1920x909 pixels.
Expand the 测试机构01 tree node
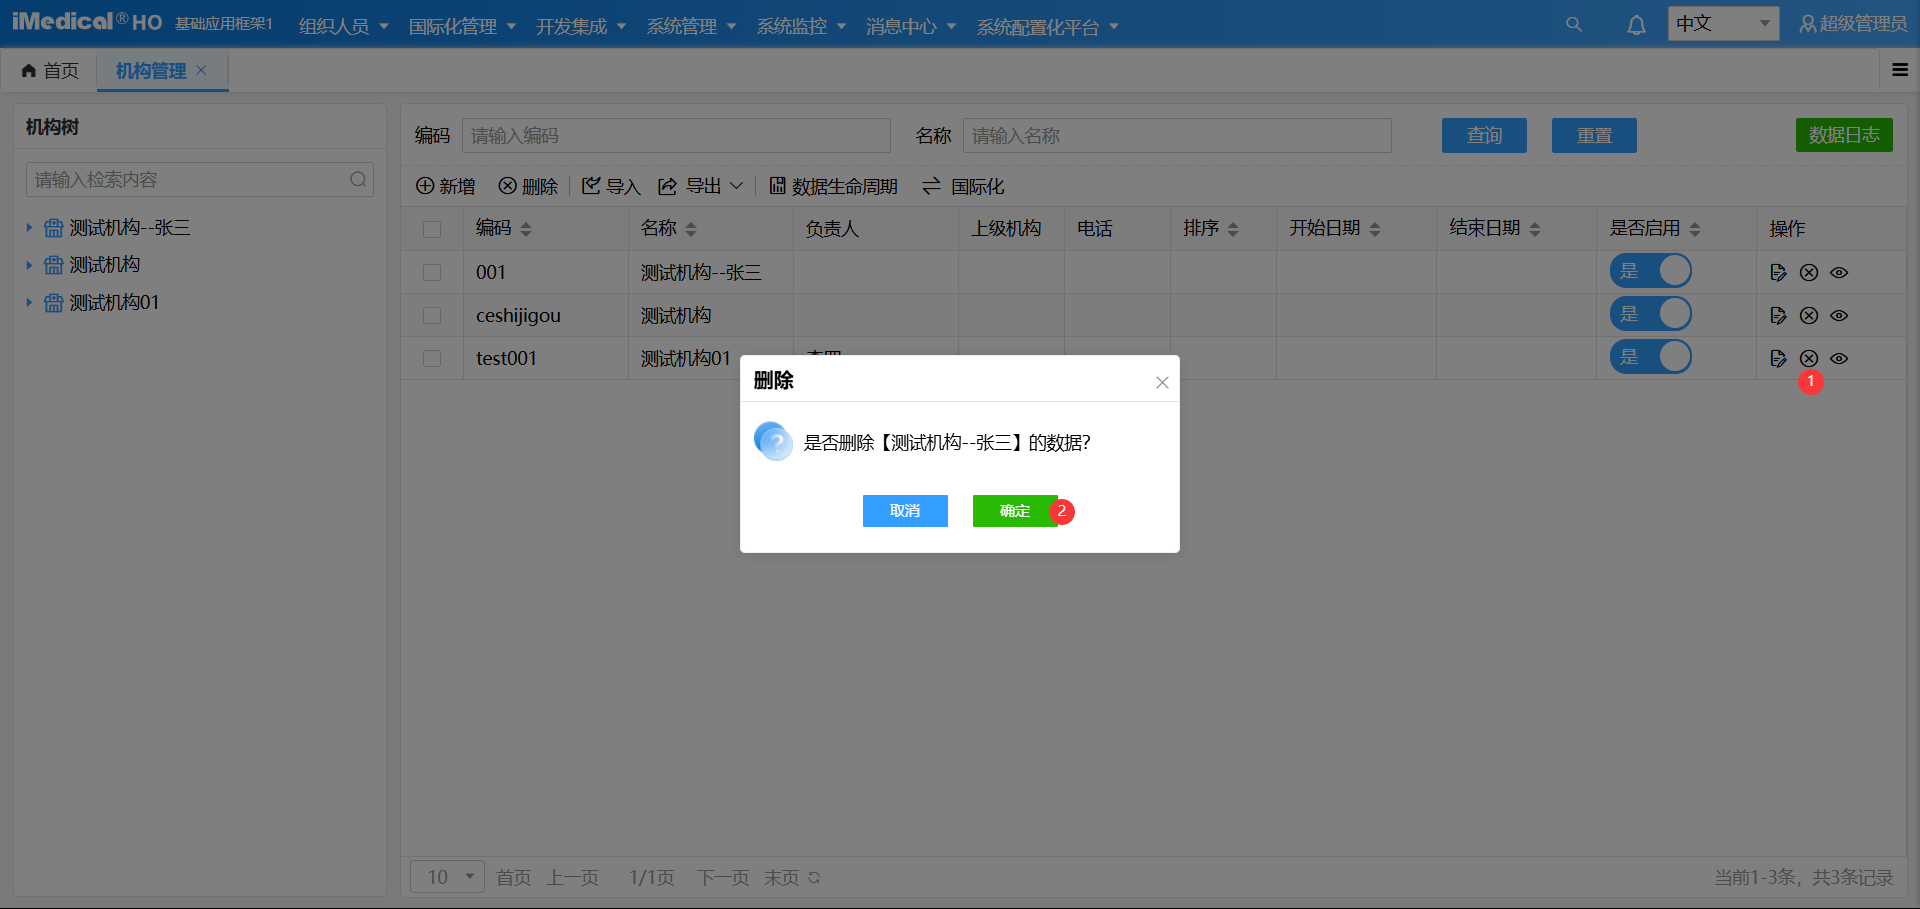tap(29, 303)
